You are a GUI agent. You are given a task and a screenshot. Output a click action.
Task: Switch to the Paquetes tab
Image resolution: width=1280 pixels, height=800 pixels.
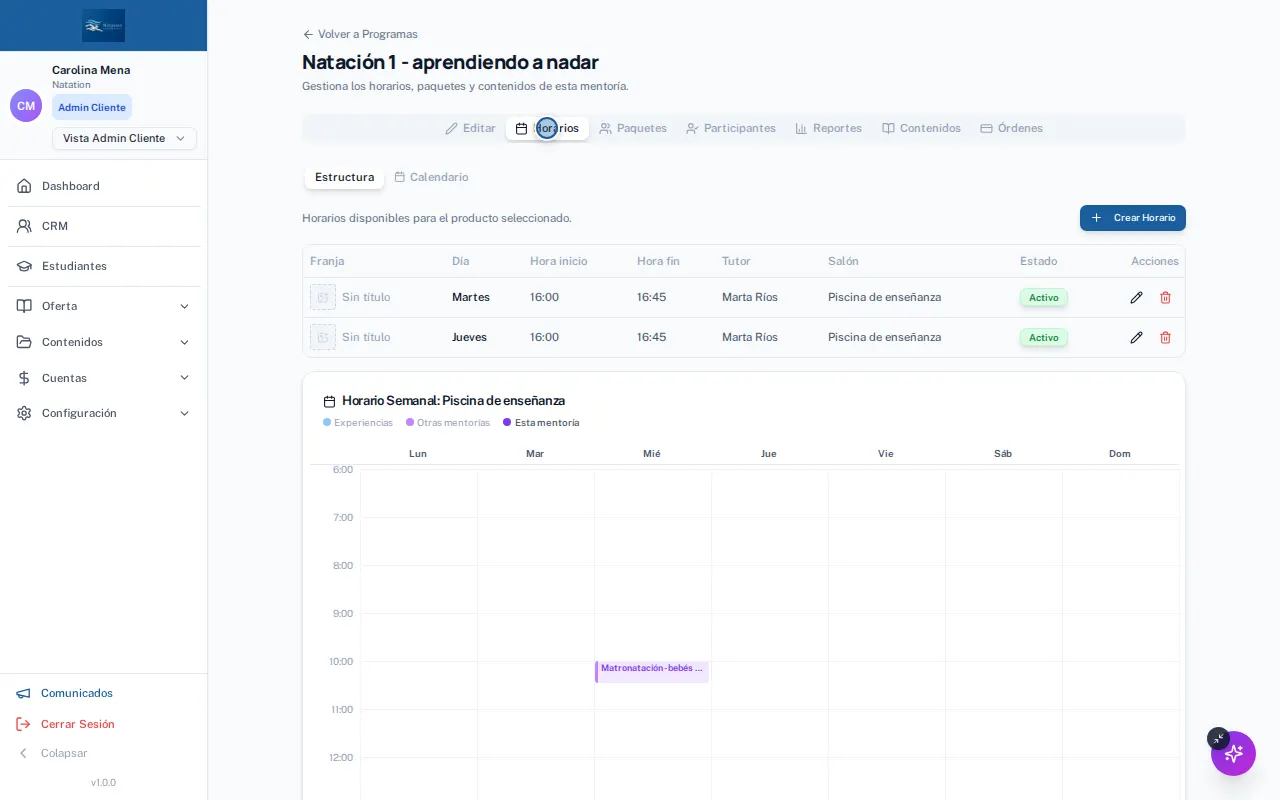tap(633, 128)
